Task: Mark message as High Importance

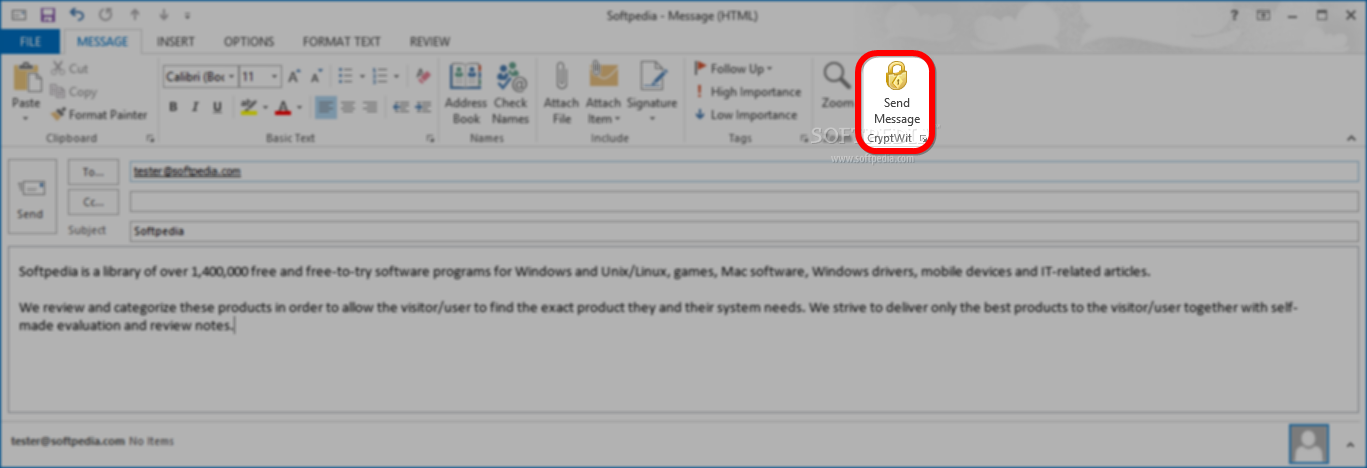Action: pyautogui.click(x=747, y=92)
